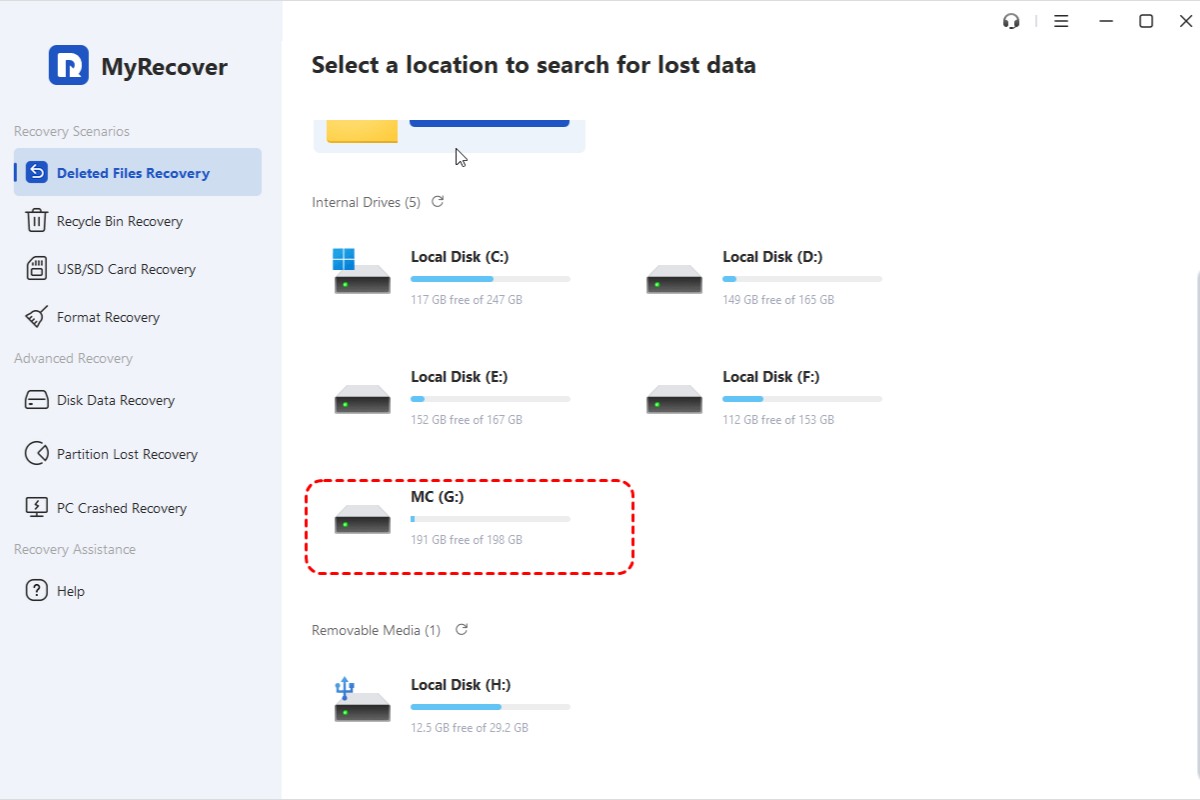1200x800 pixels.
Task: Choose removable Local Disk (H:)
Action: [460, 705]
